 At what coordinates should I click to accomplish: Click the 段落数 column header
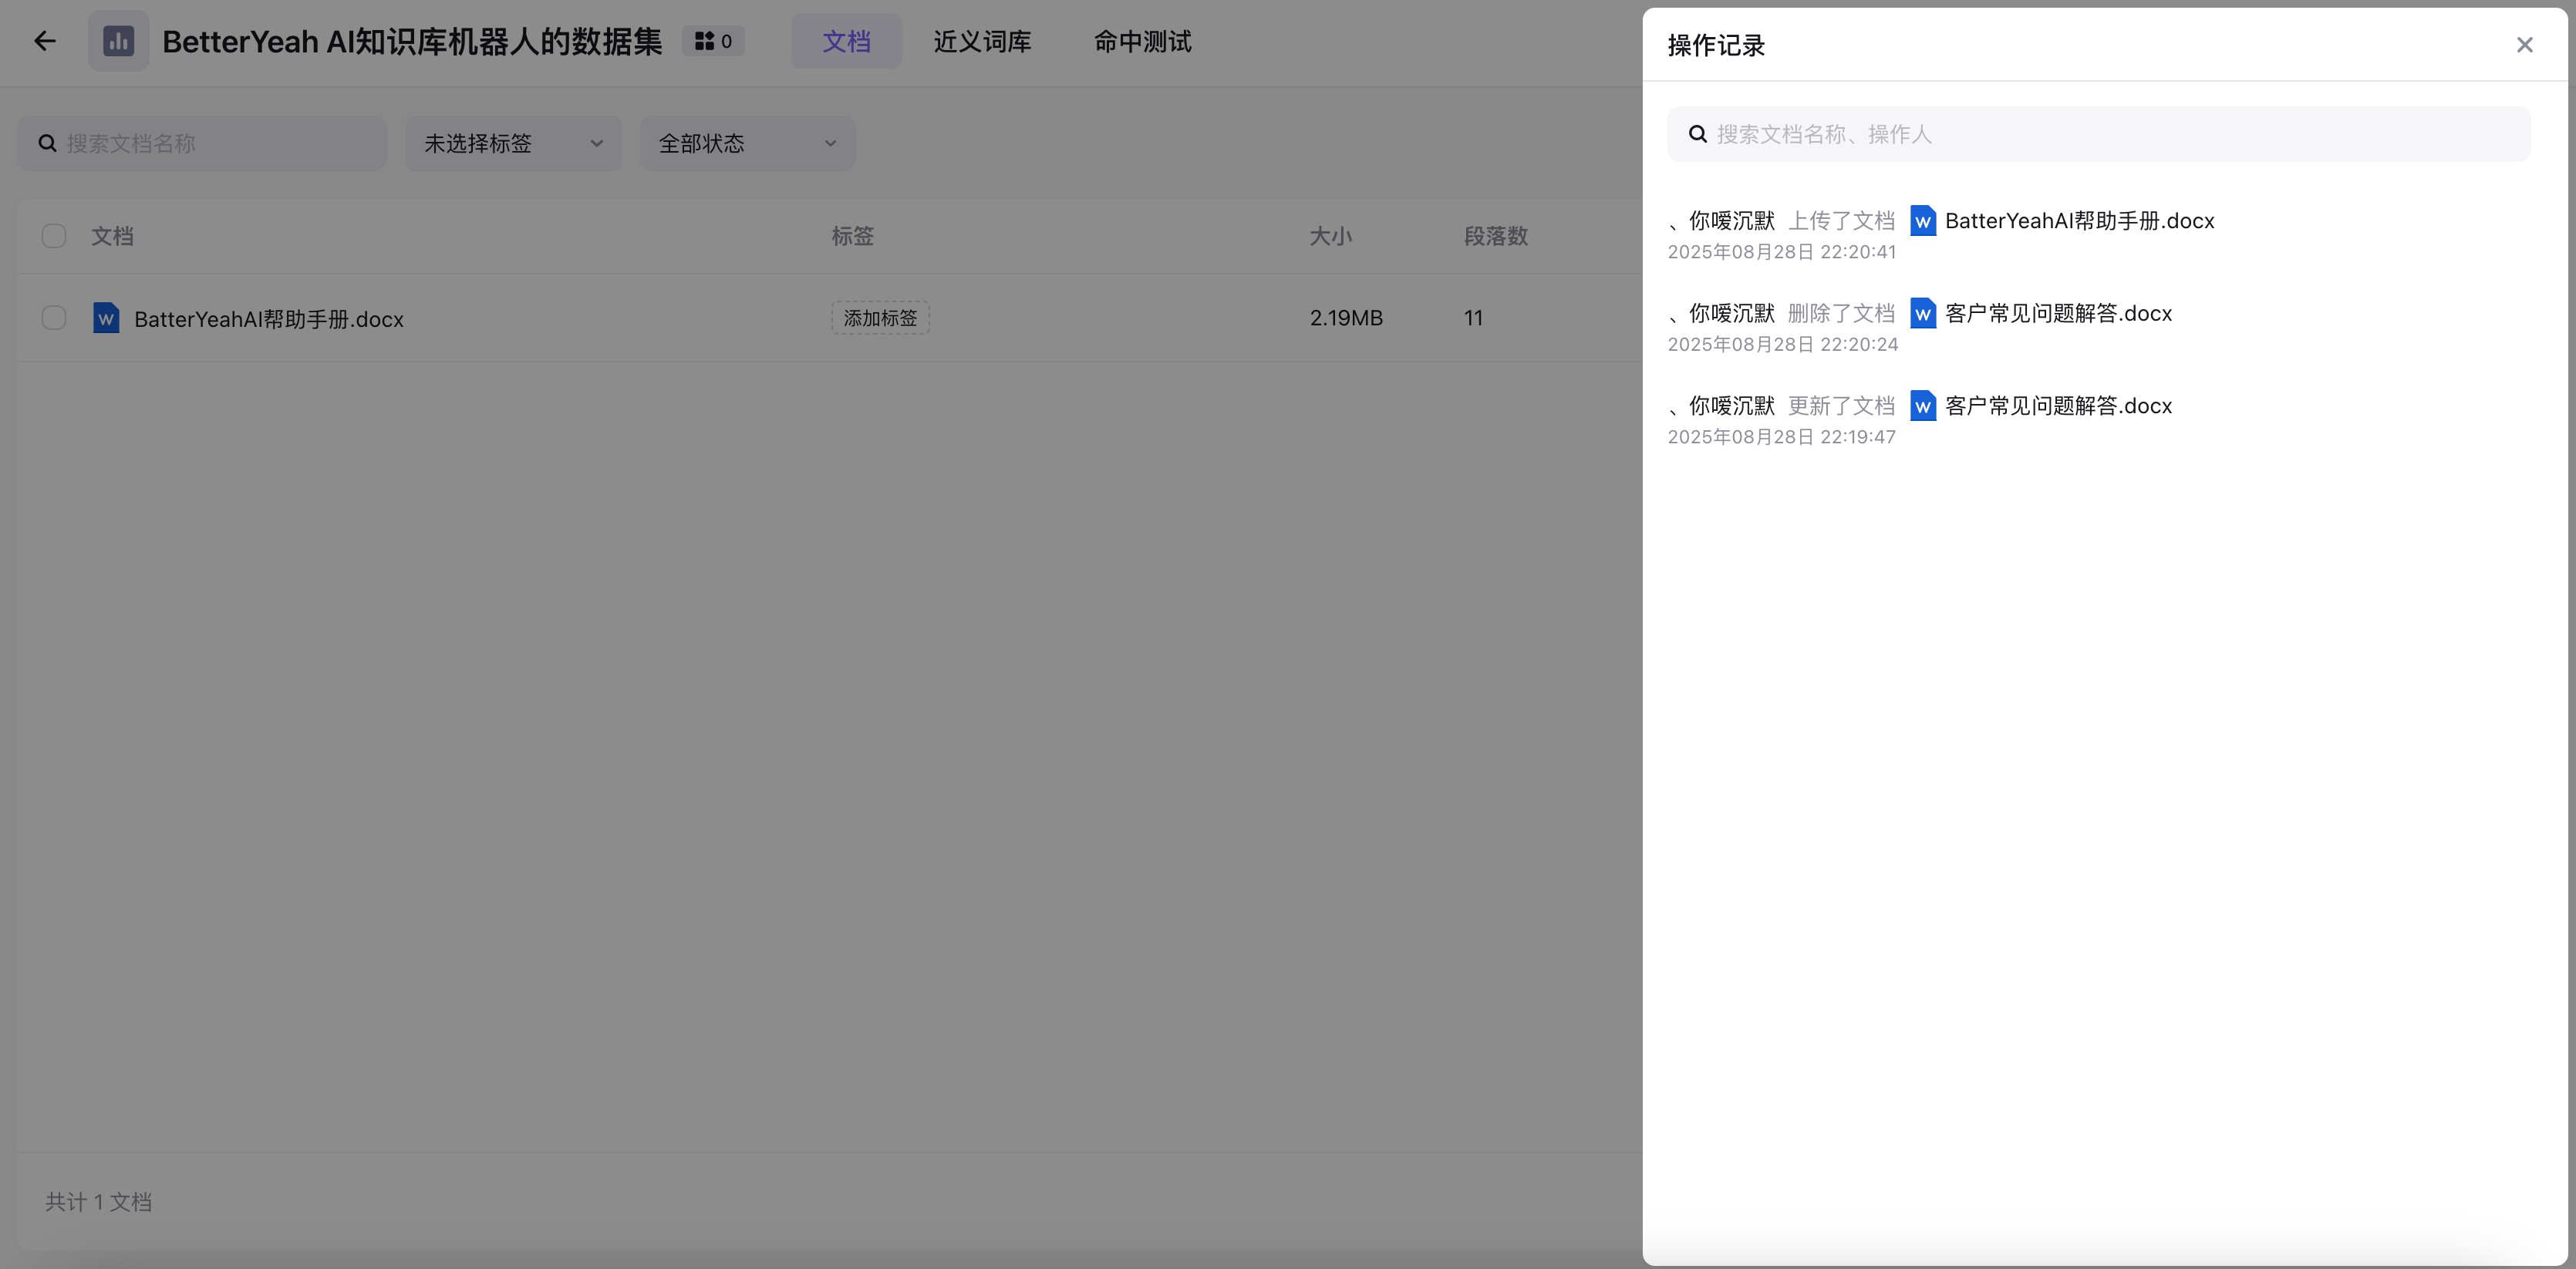click(1495, 236)
